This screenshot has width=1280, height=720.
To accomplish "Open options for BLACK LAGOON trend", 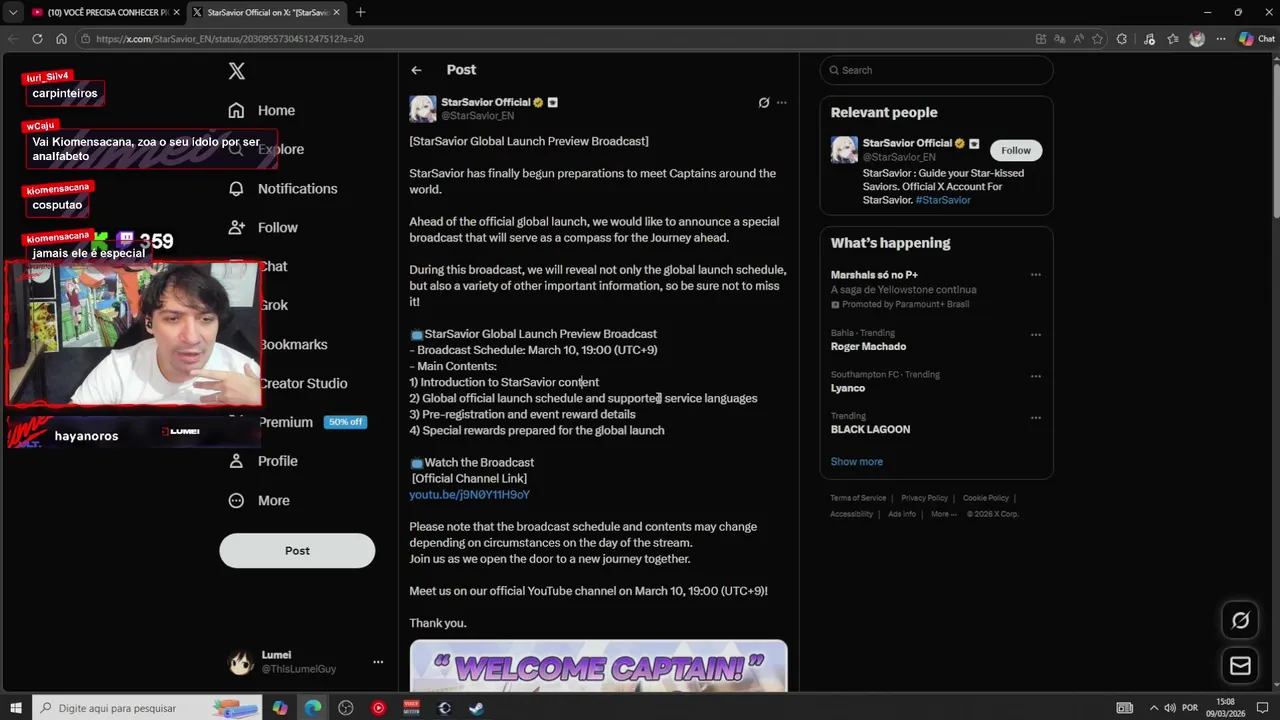I will (x=1036, y=417).
